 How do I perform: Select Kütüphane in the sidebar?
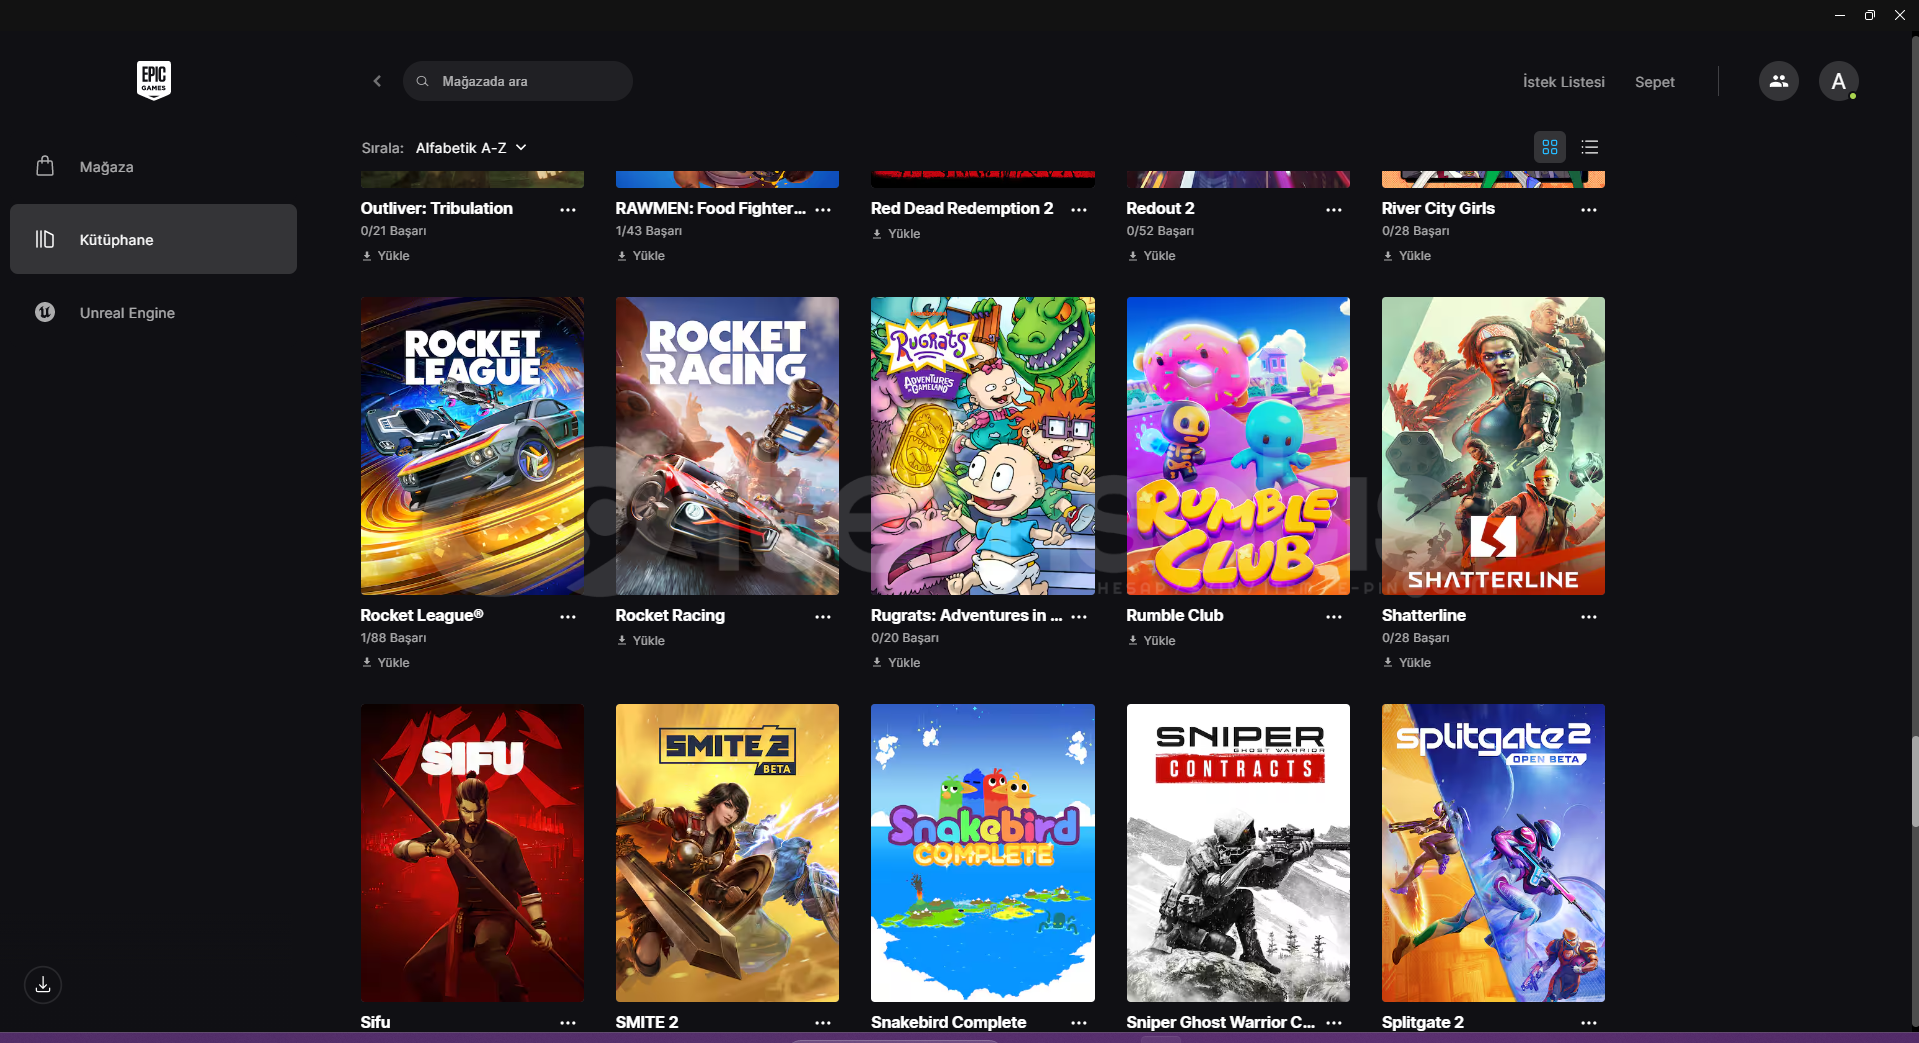click(153, 239)
